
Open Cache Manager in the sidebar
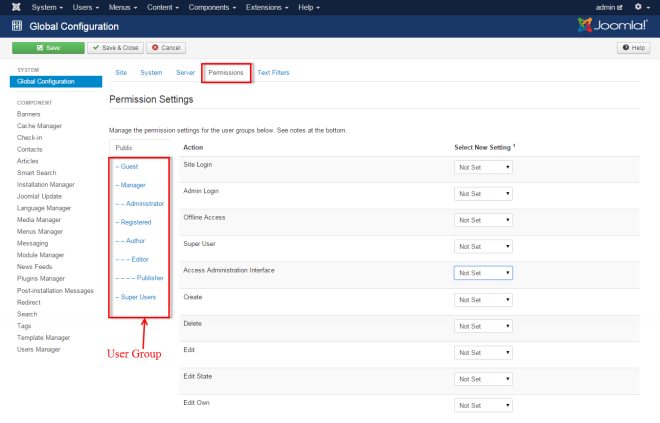point(39,126)
